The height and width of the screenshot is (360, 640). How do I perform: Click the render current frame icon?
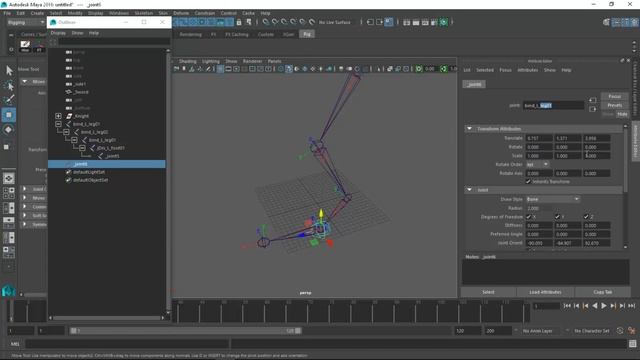click(416, 22)
